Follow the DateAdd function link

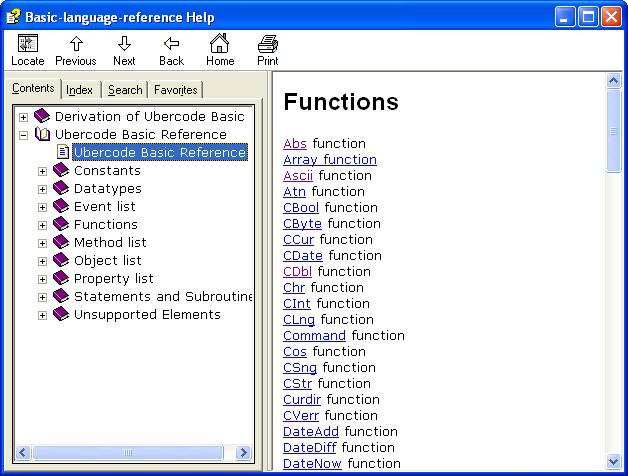(x=311, y=432)
